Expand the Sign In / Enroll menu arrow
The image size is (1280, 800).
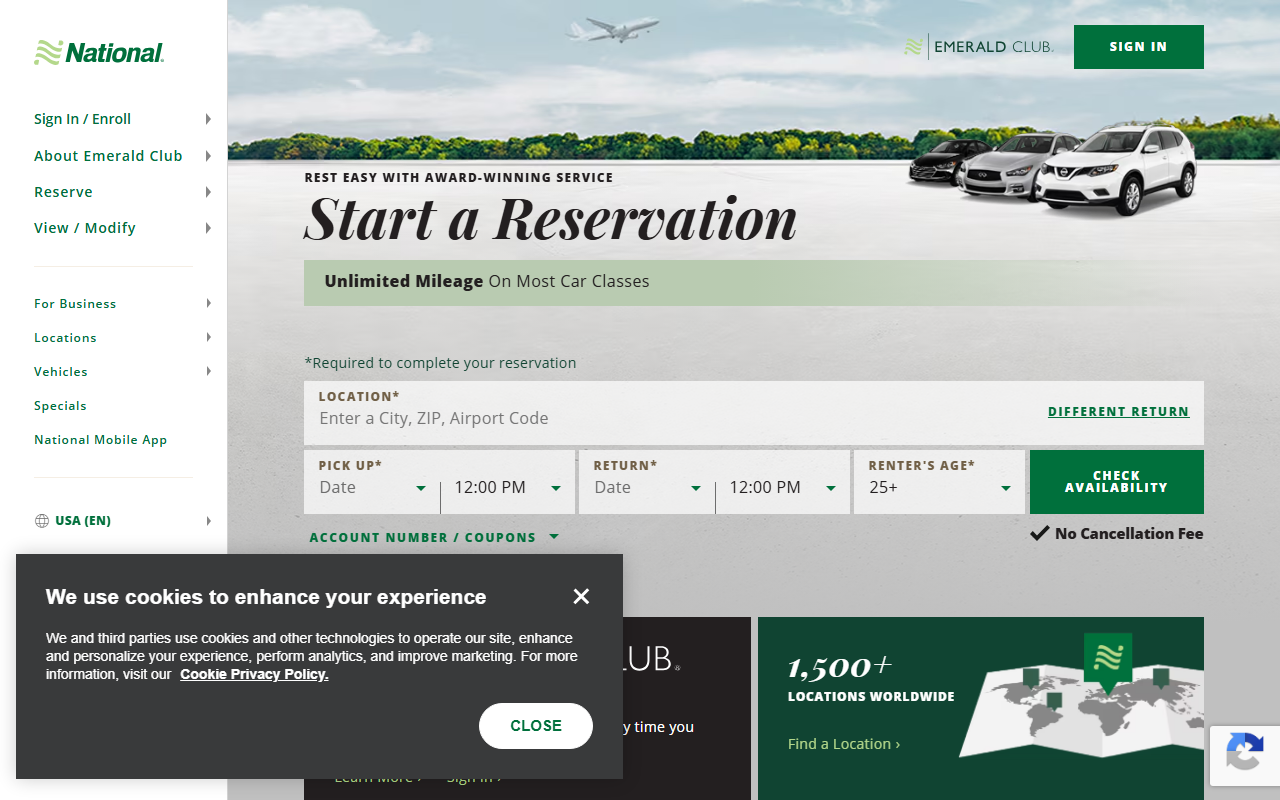(x=208, y=119)
